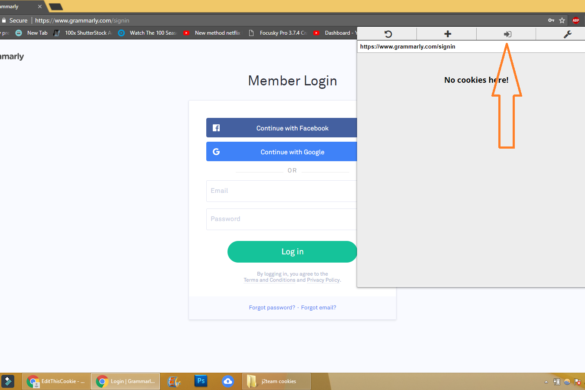
Task: Open Photoshop from the taskbar
Action: point(201,381)
